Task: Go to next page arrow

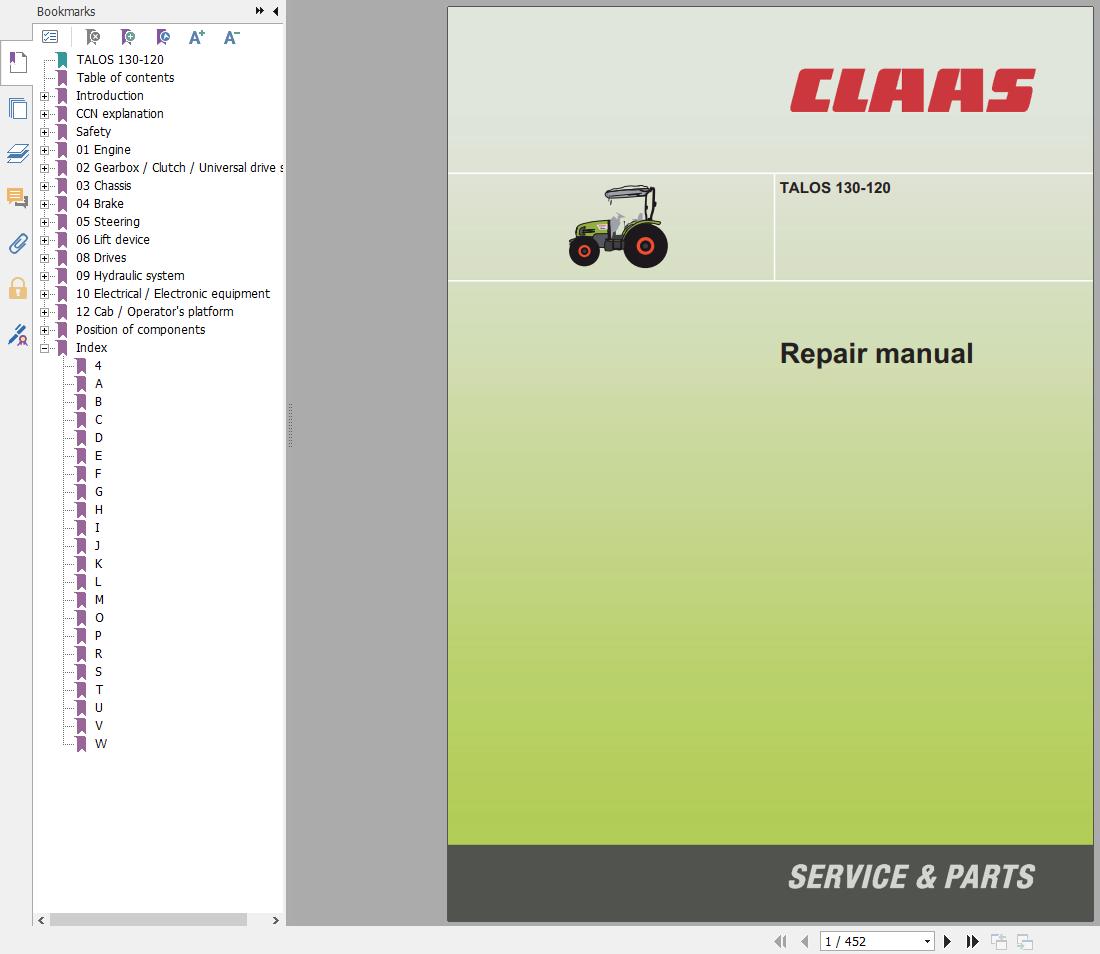Action: coord(947,941)
